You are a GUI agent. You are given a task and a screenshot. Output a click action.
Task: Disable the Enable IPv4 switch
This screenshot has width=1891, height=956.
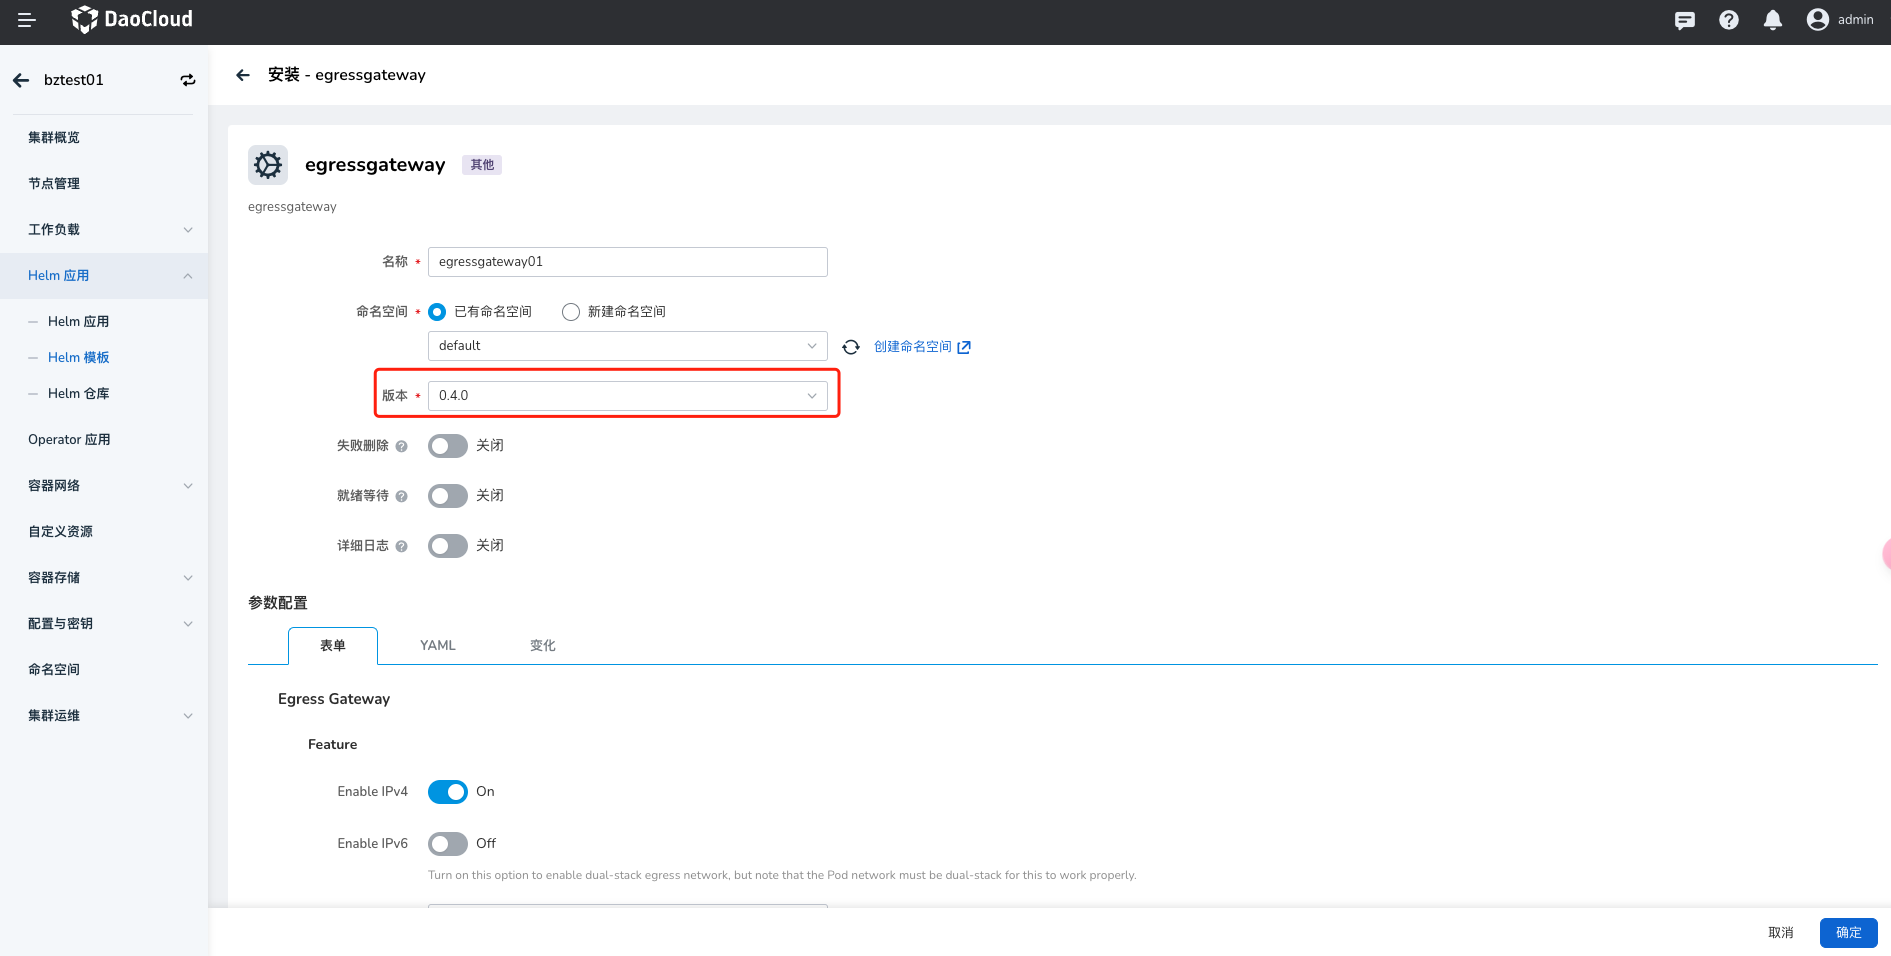pos(448,792)
